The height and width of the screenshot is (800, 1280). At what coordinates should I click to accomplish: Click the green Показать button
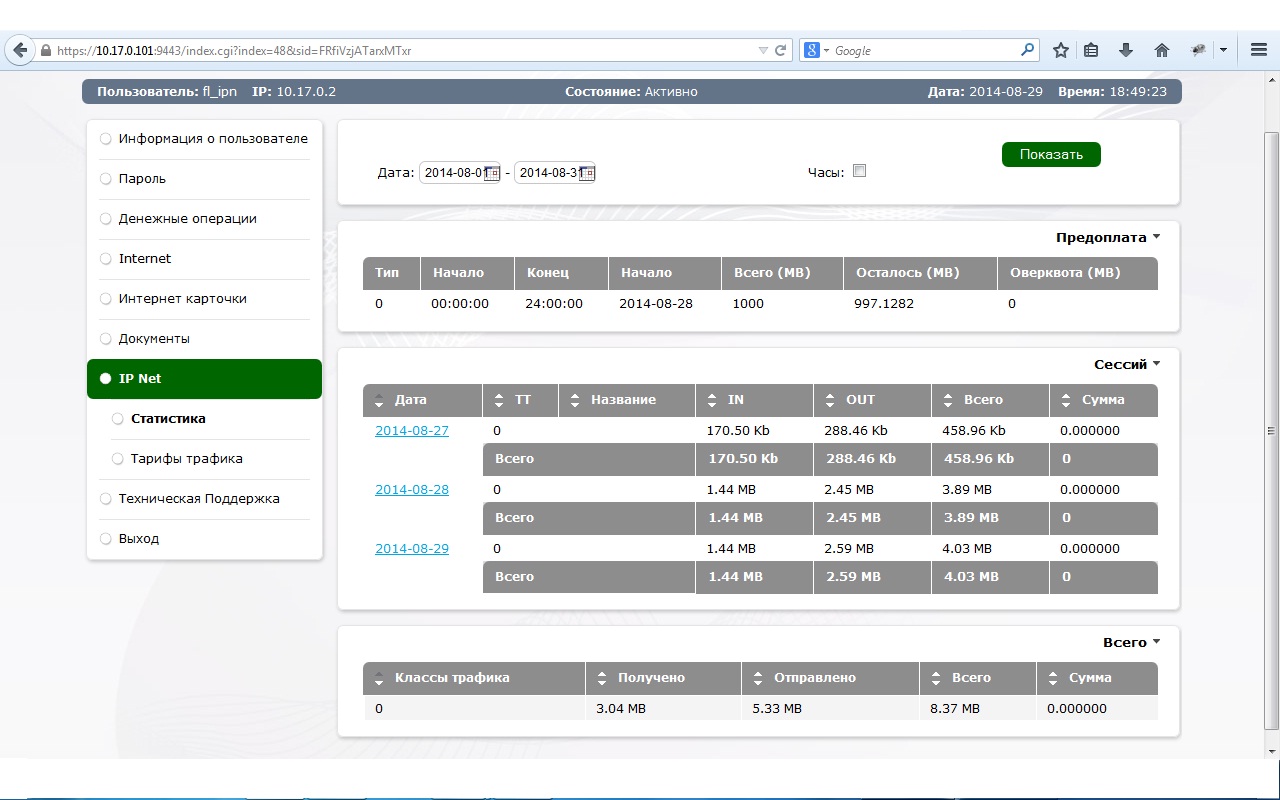[1051, 154]
